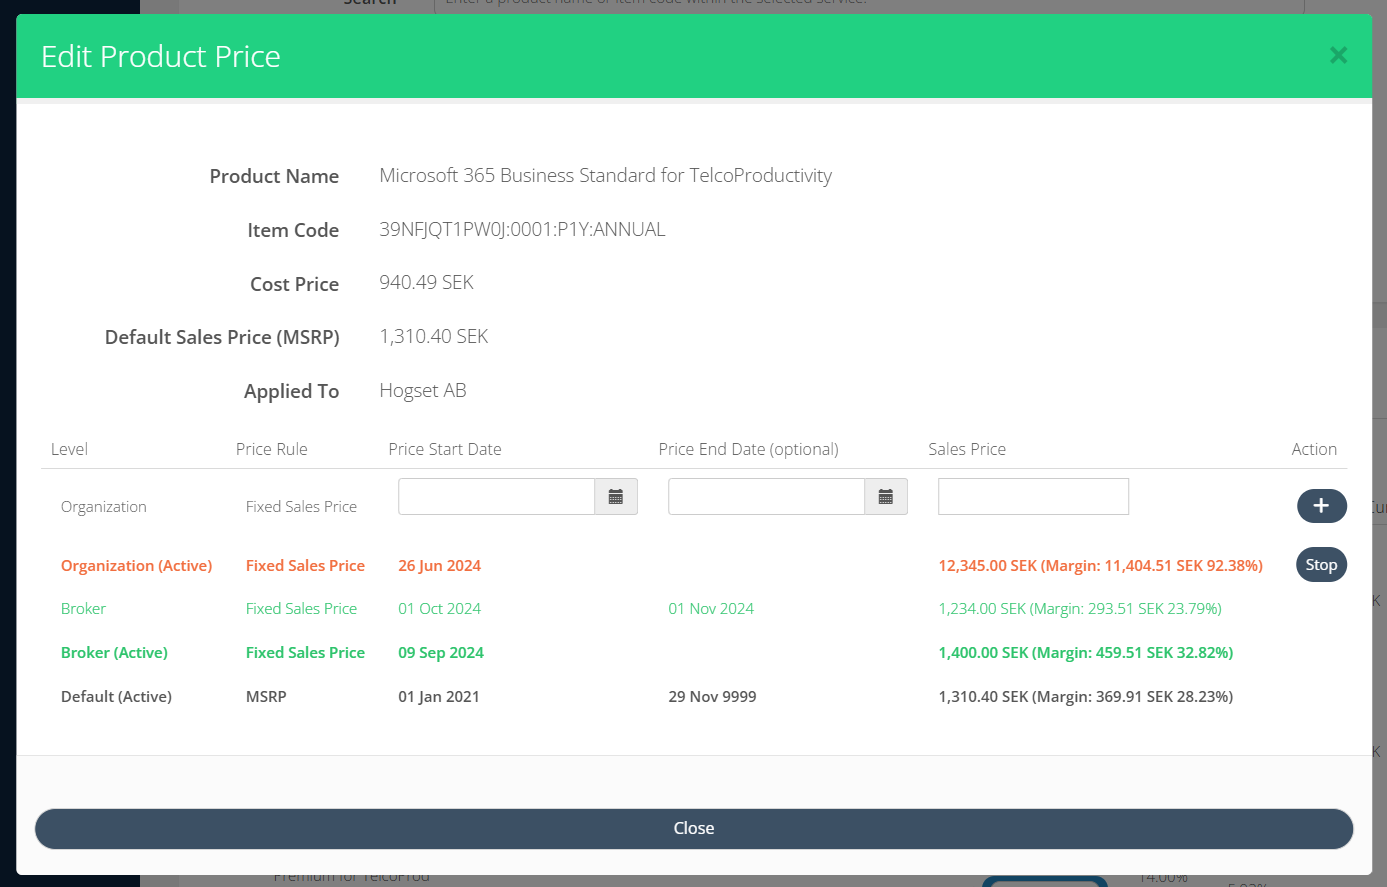The height and width of the screenshot is (887, 1387).
Task: Open the Price Start Date calendar picker
Action: (x=616, y=497)
